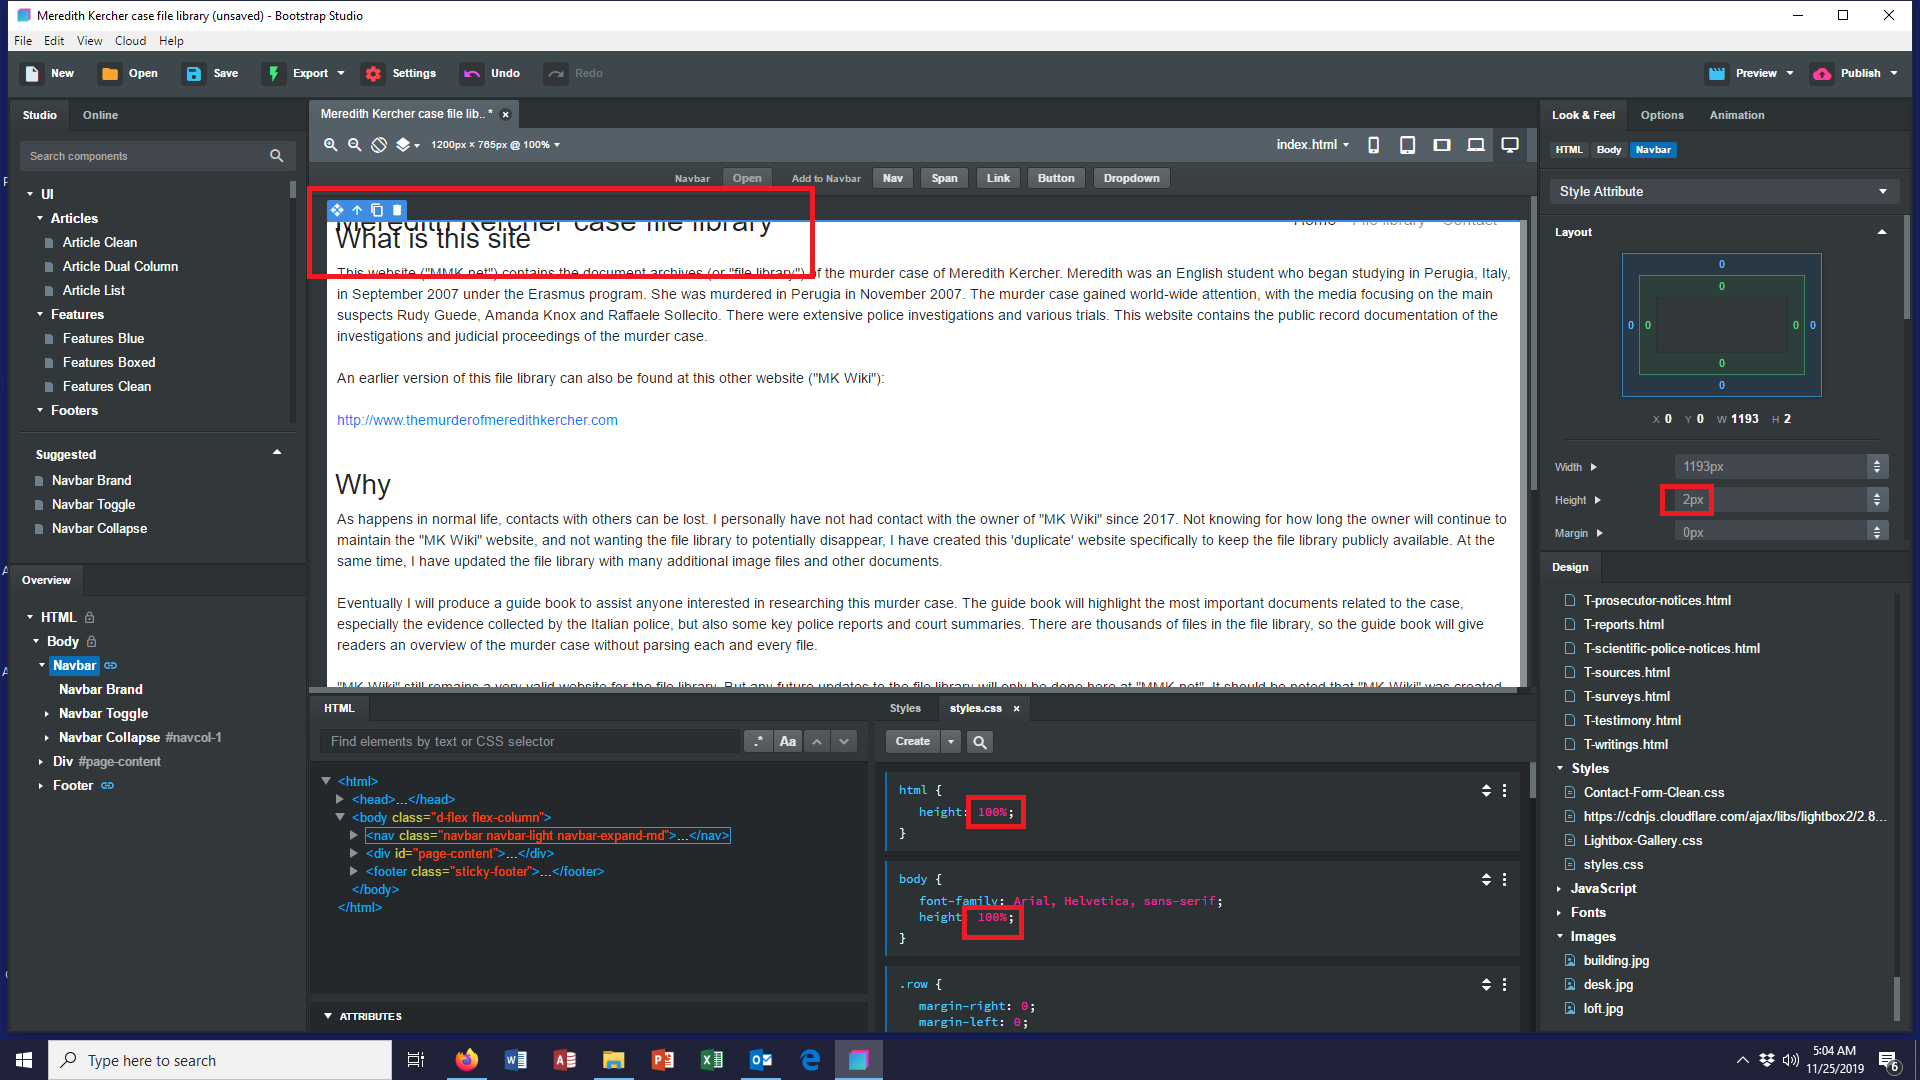The height and width of the screenshot is (1080, 1920).
Task: Switch to tablet landscape preview
Action: 1441,145
